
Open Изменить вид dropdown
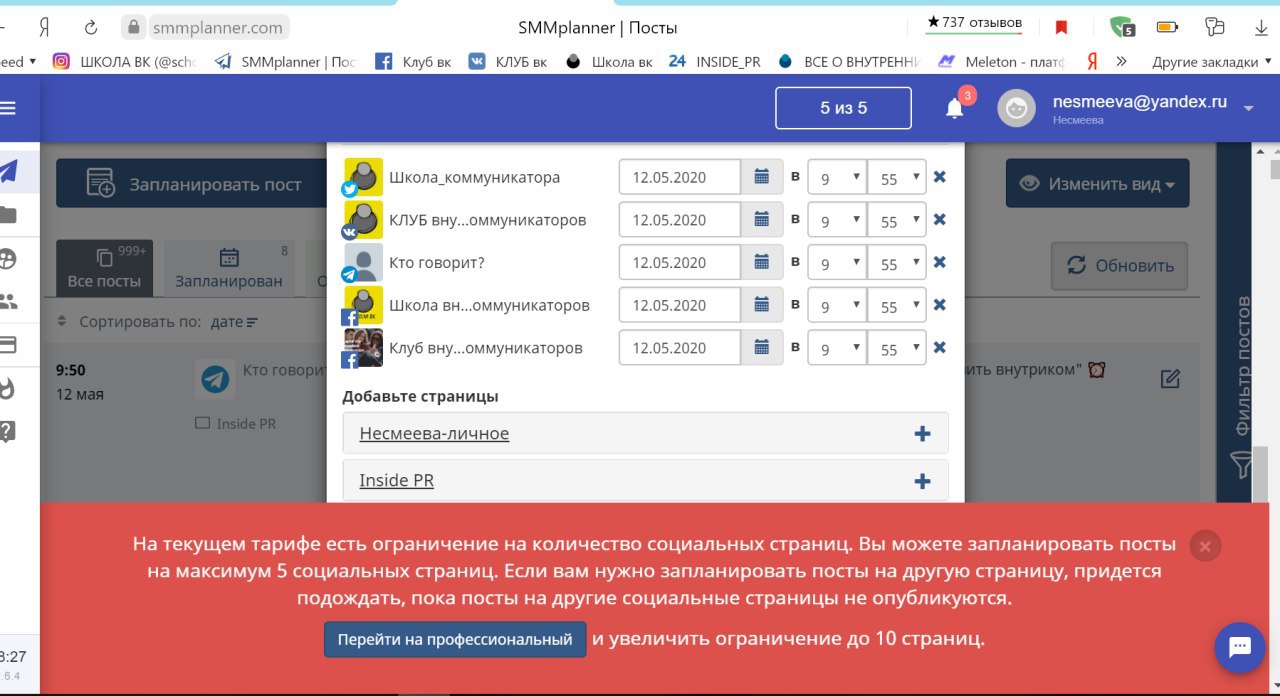[x=1097, y=184]
